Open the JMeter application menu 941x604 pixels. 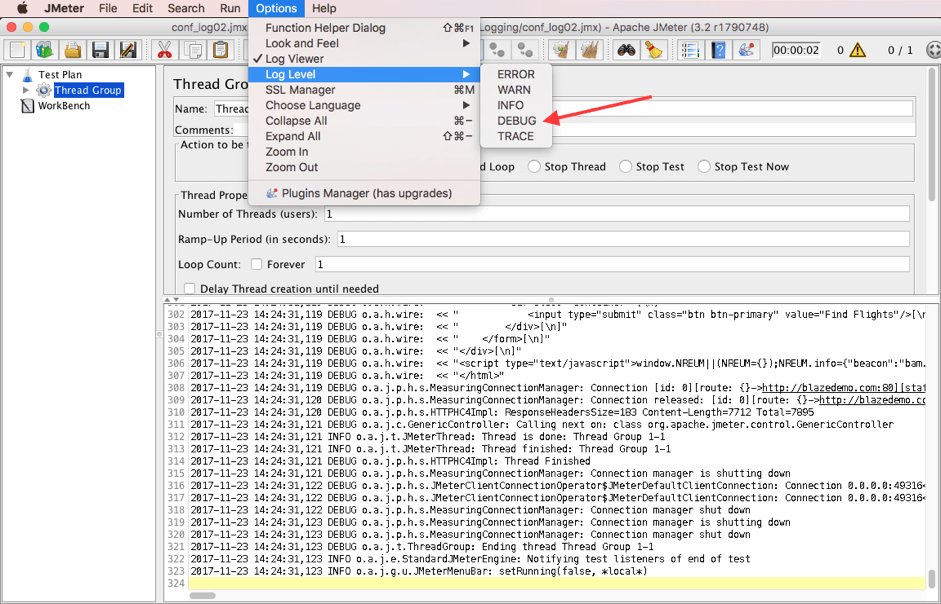click(64, 8)
